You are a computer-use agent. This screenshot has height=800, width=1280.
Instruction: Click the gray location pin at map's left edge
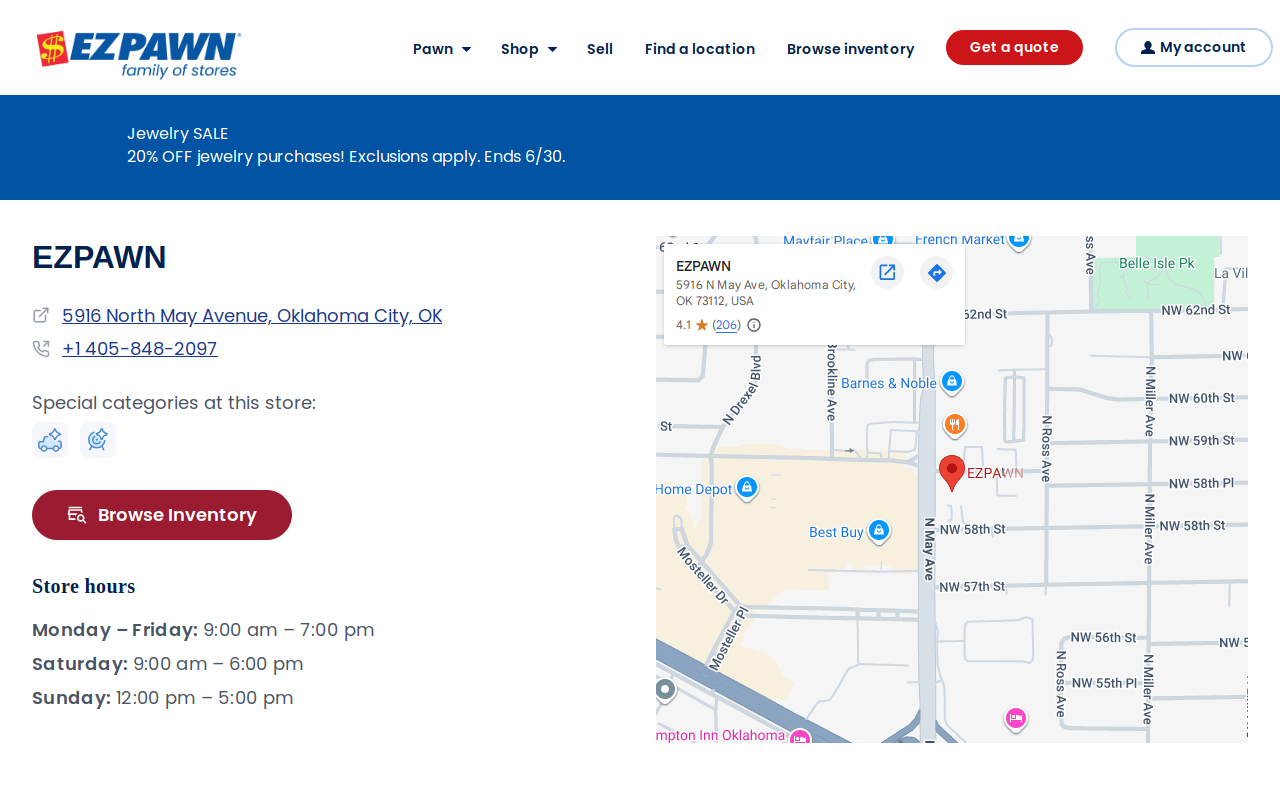pos(665,690)
